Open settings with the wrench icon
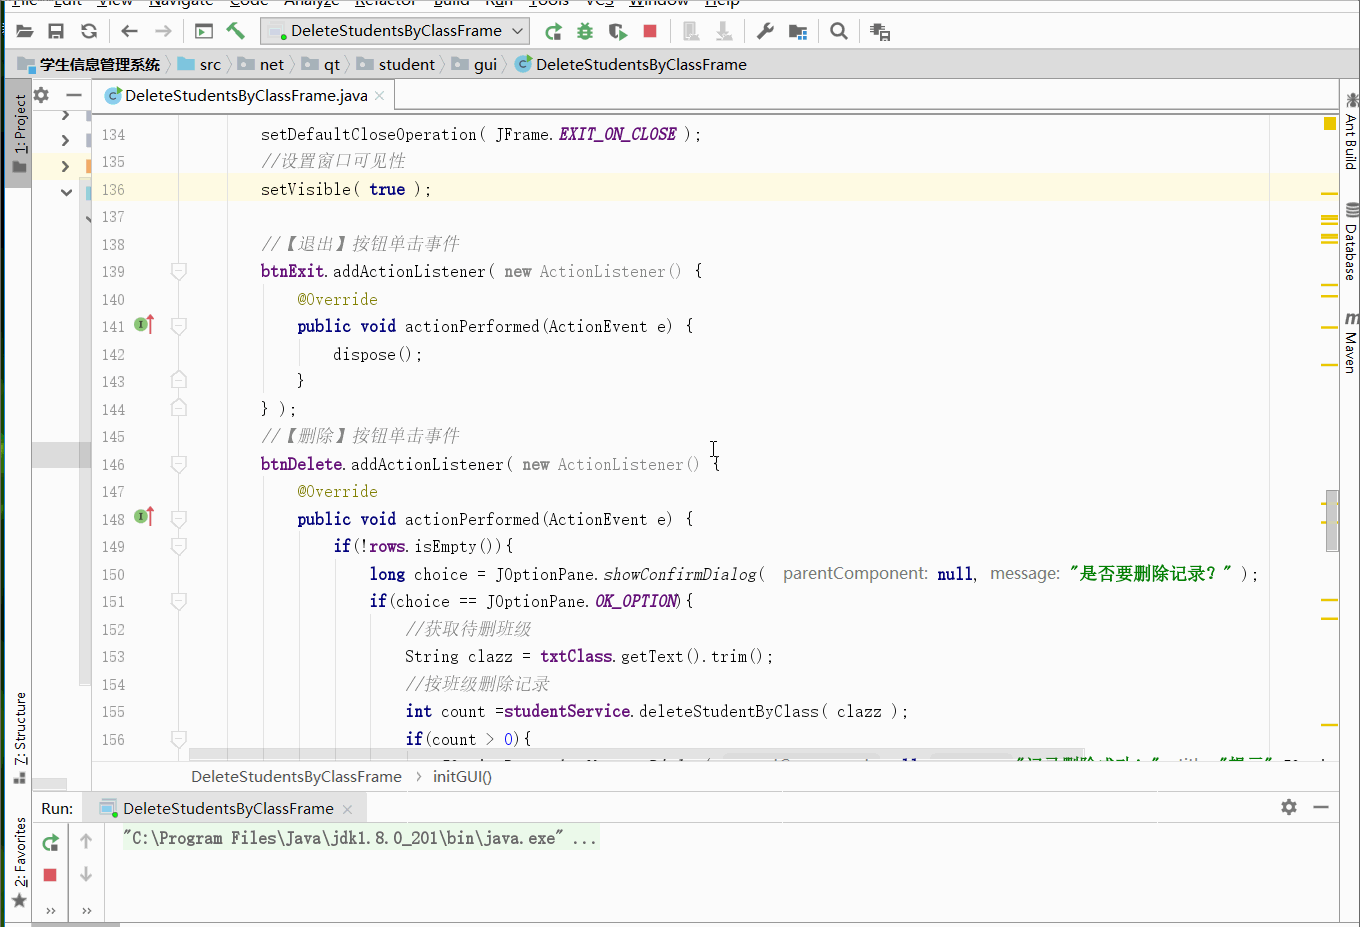This screenshot has width=1360, height=927. pos(765,31)
